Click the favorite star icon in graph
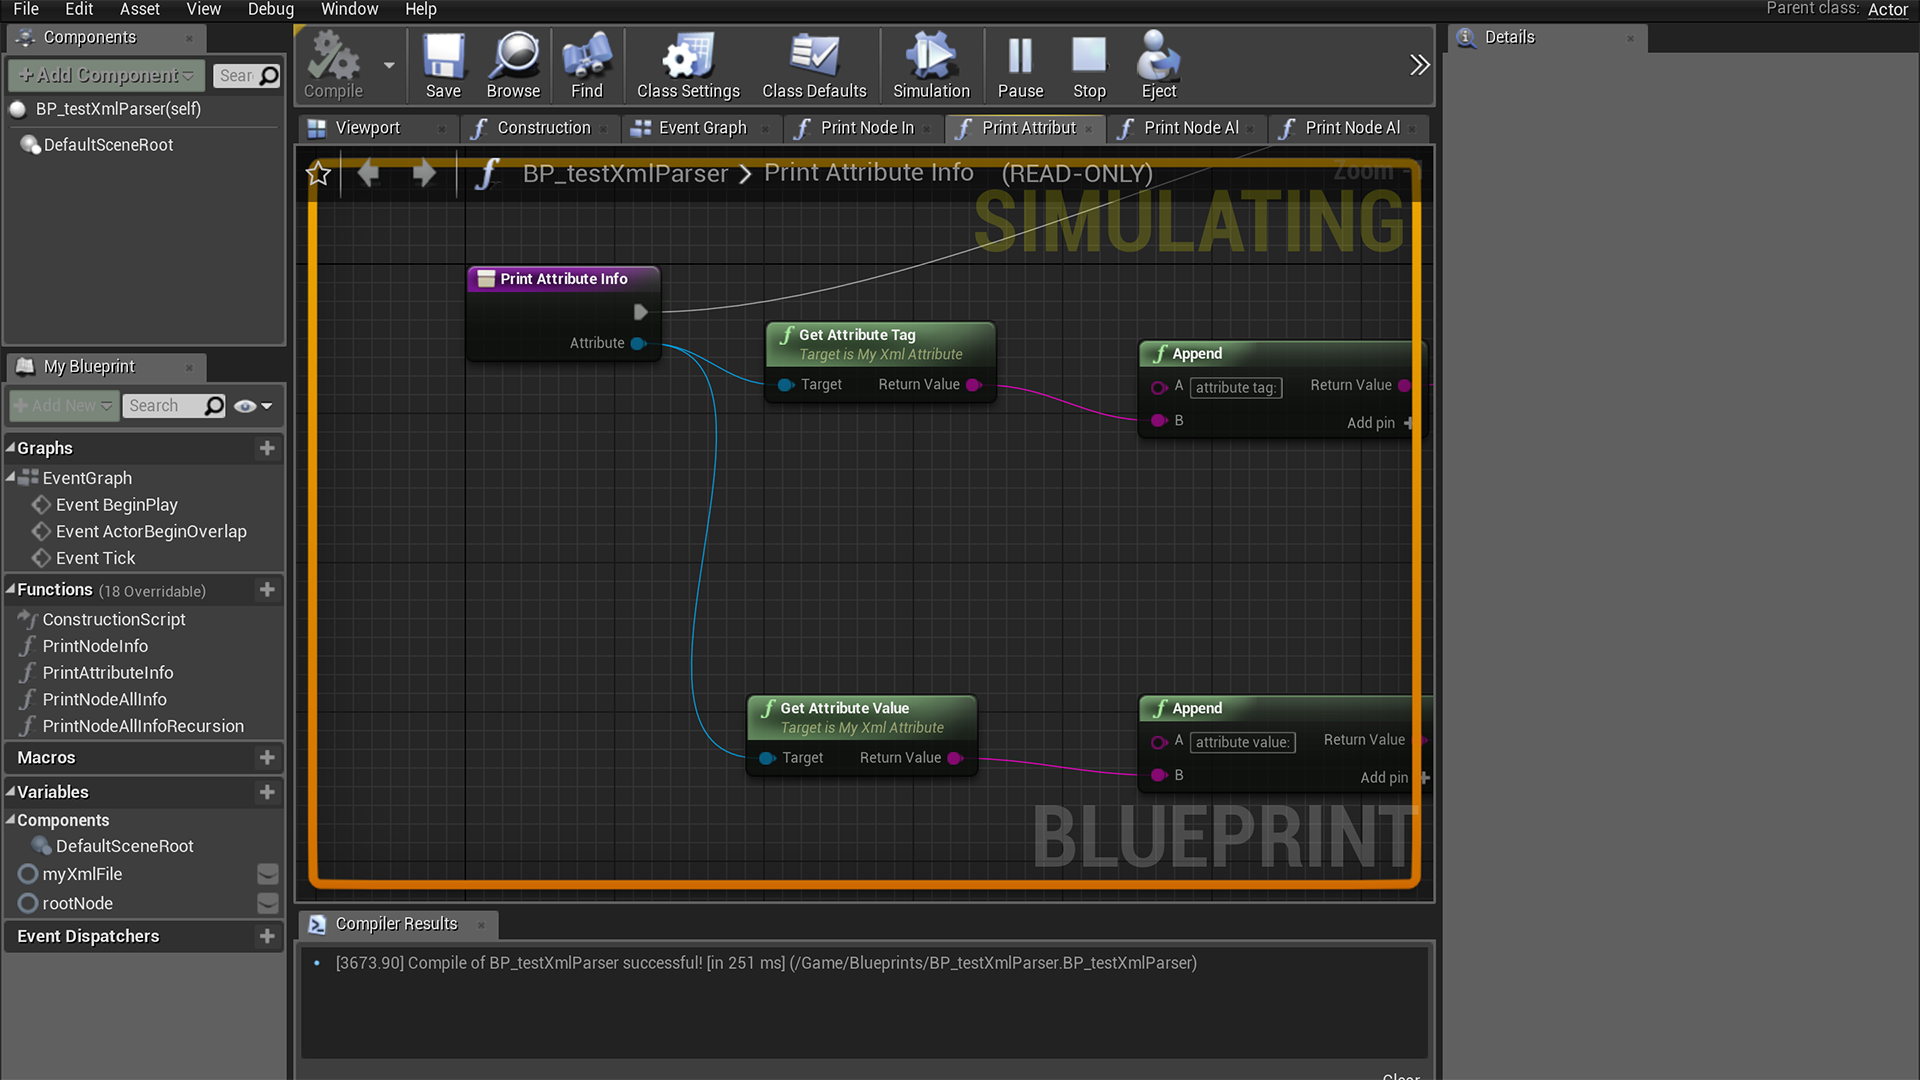The image size is (1920, 1080). pos(318,174)
